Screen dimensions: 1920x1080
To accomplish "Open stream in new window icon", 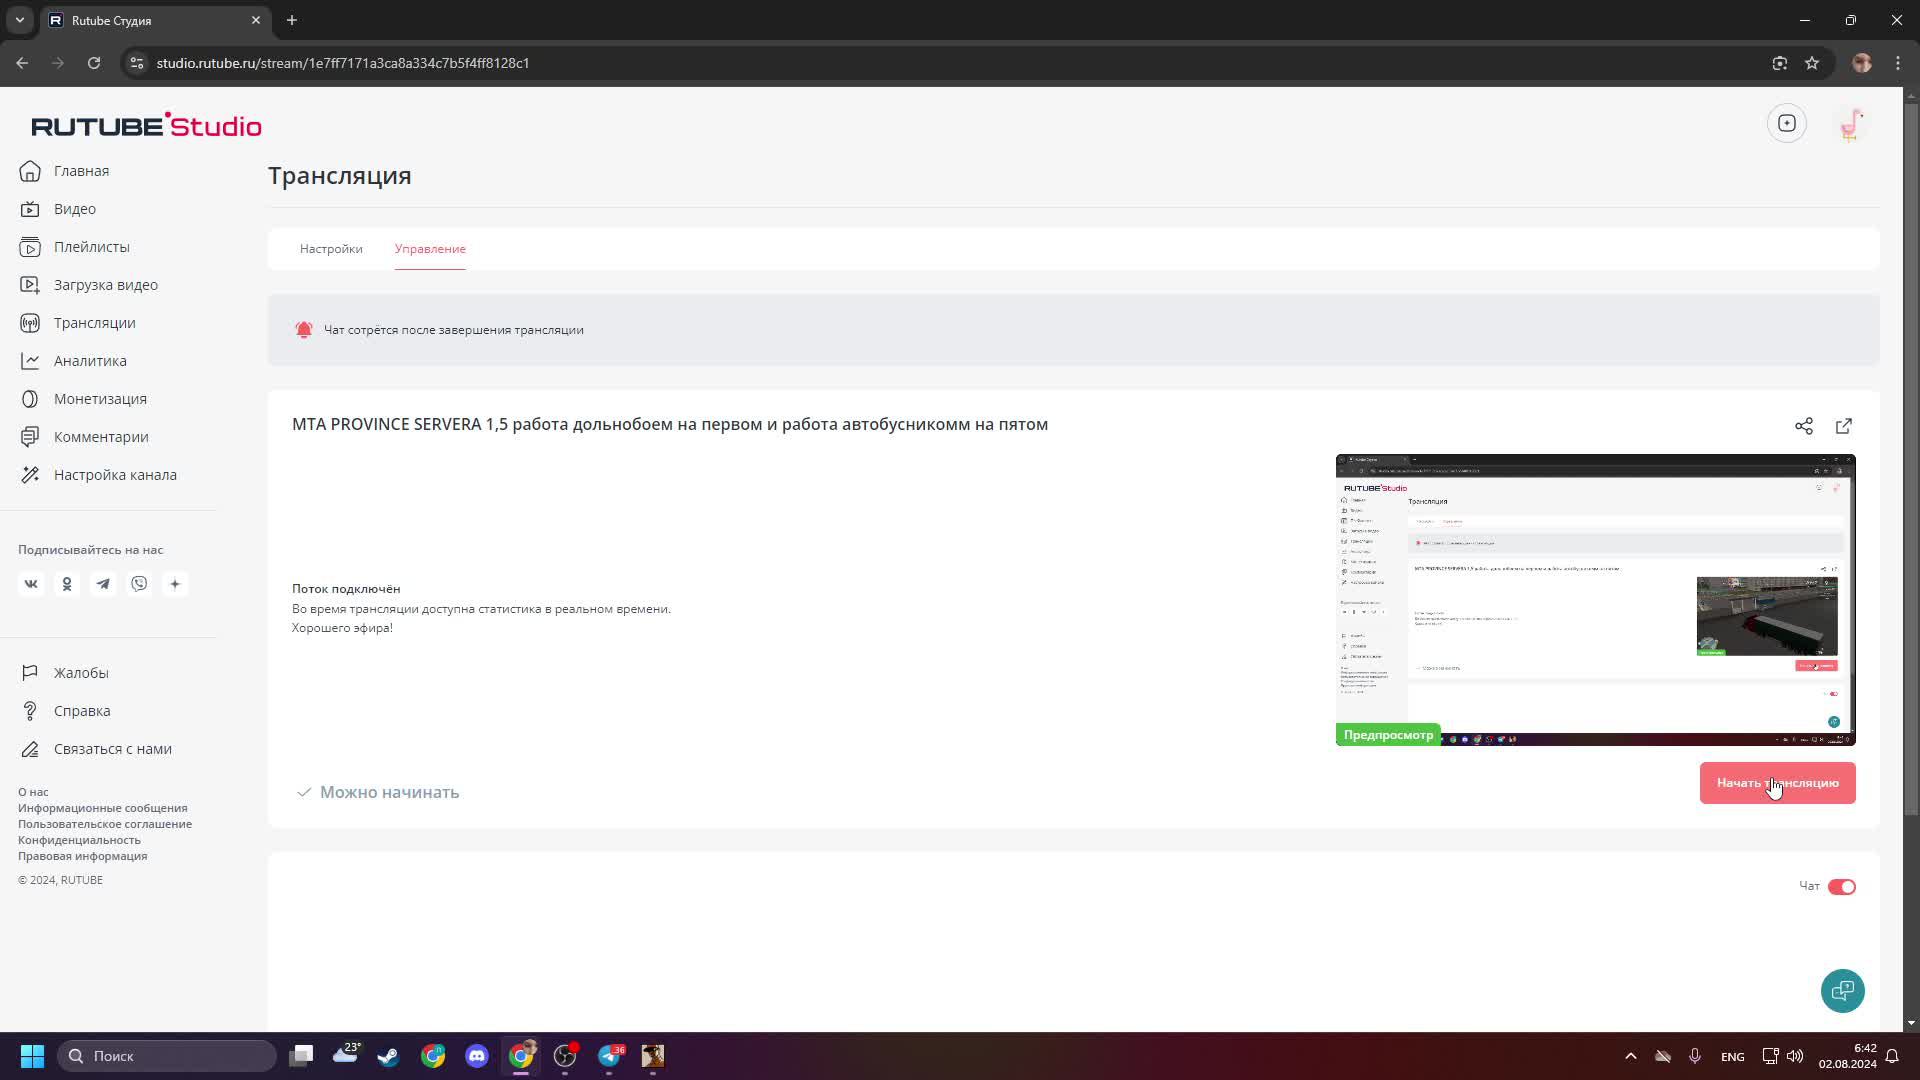I will pyautogui.click(x=1843, y=426).
